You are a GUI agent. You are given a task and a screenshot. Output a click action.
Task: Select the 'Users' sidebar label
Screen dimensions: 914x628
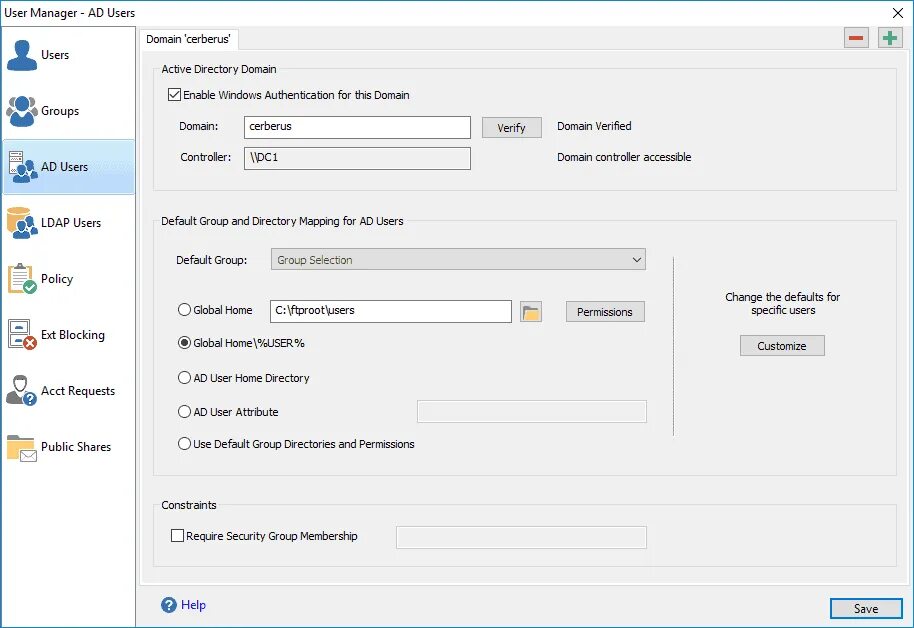(55, 55)
